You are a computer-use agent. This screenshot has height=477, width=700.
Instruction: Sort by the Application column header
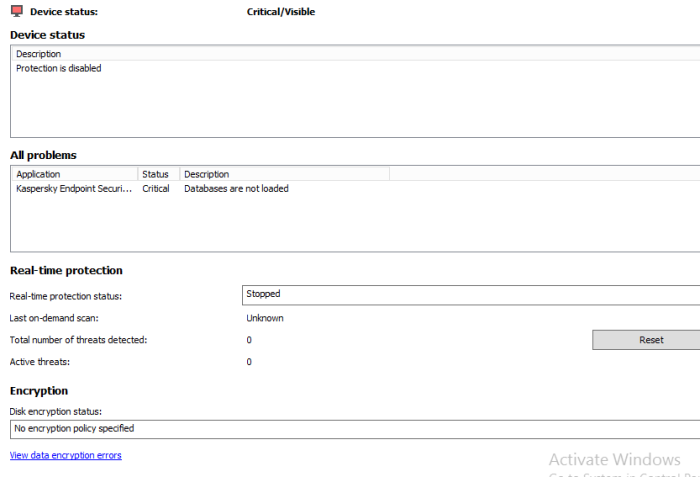click(74, 174)
